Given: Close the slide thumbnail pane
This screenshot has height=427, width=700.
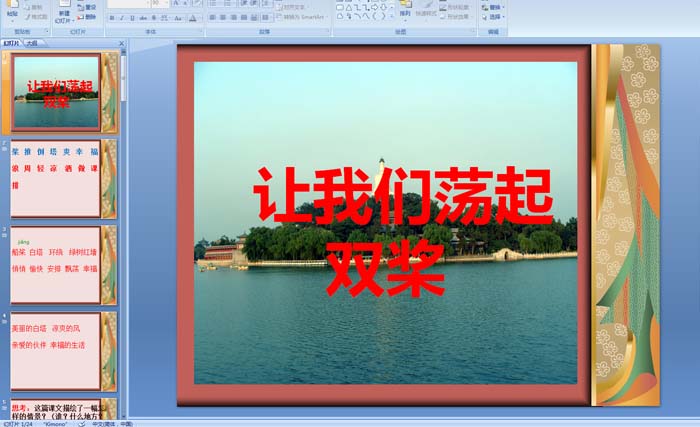Looking at the screenshot, I should coord(121,43).
